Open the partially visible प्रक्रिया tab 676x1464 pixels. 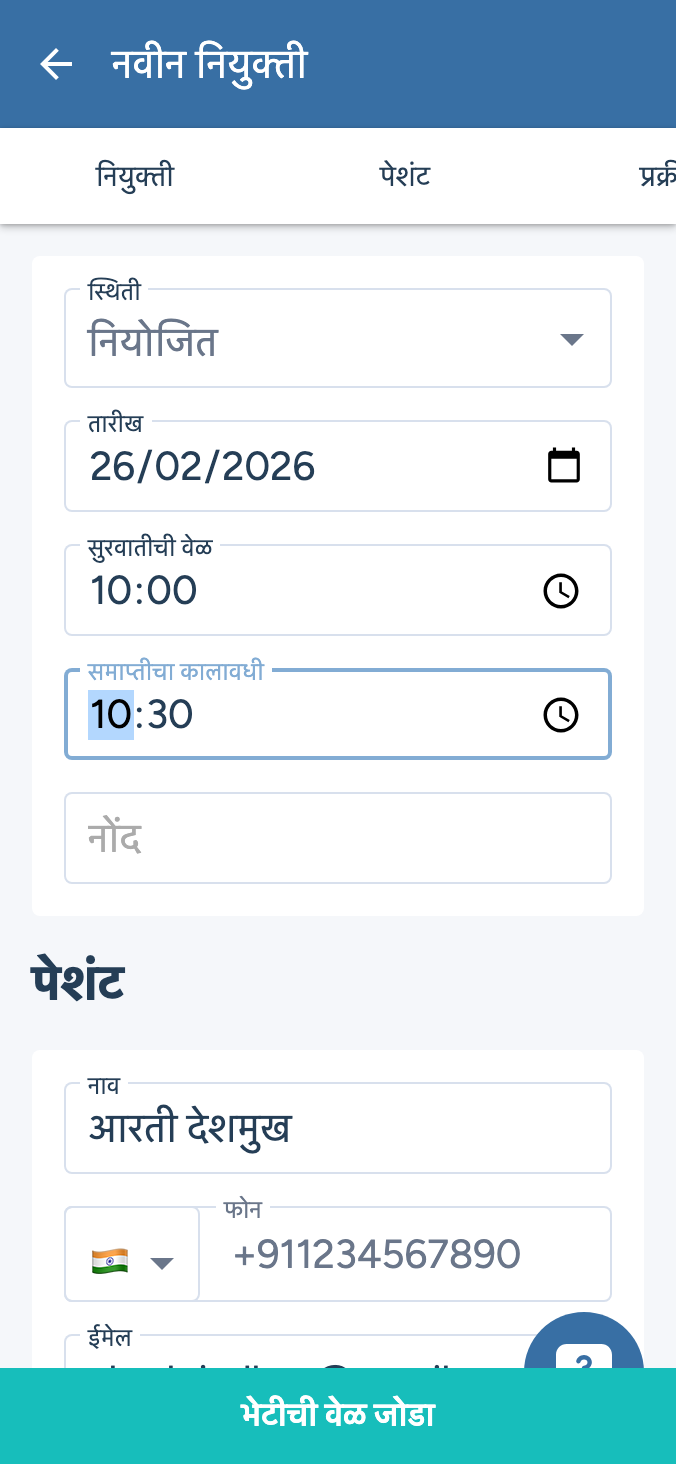[x=656, y=177]
